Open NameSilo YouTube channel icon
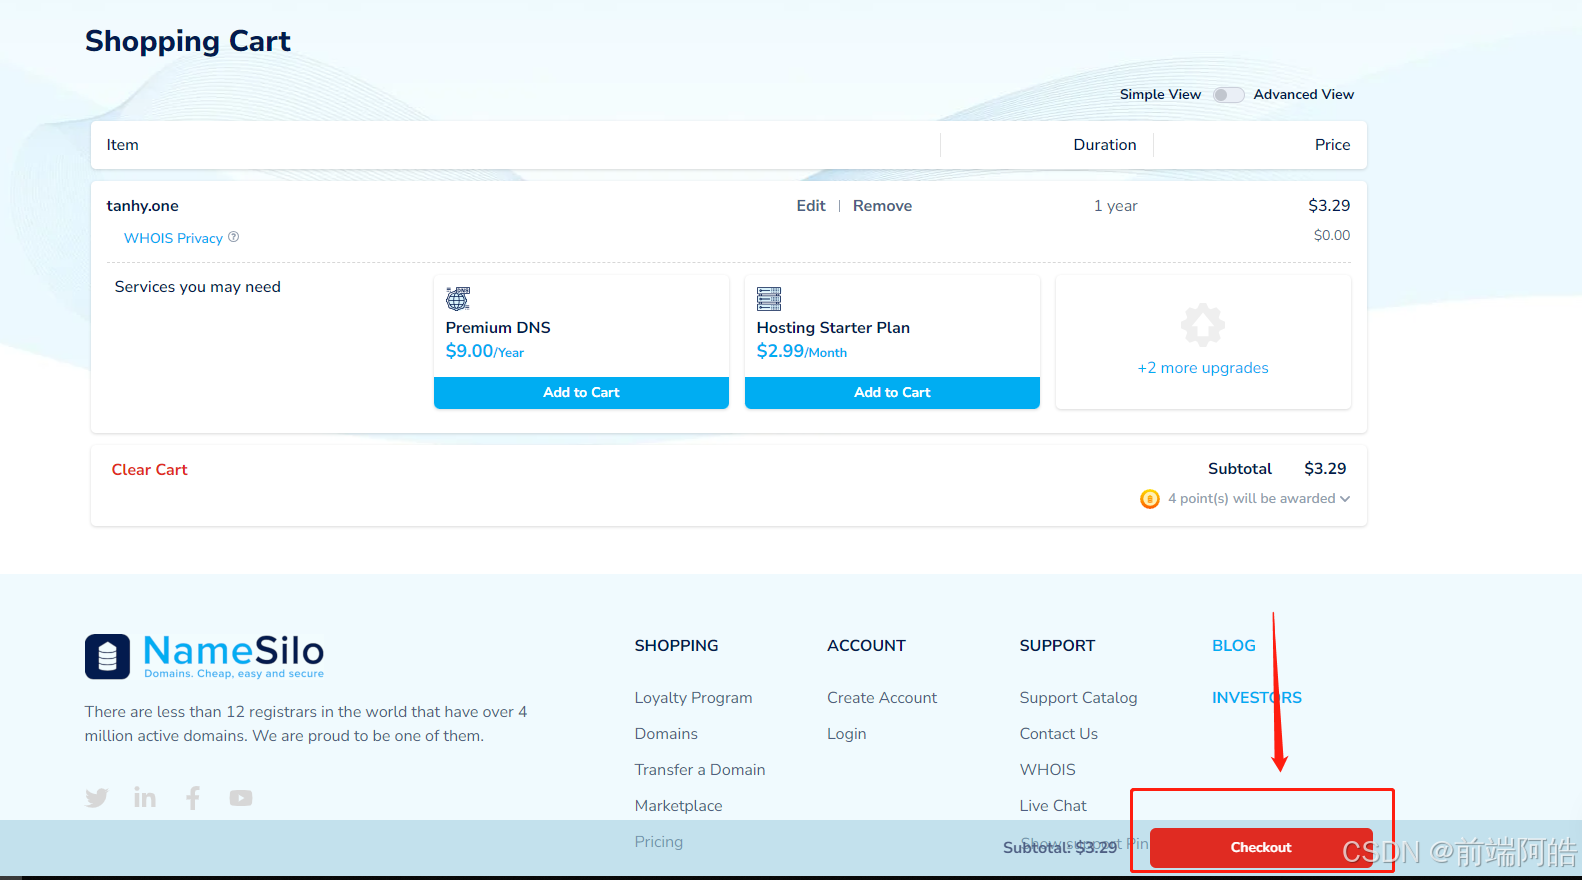 click(241, 797)
